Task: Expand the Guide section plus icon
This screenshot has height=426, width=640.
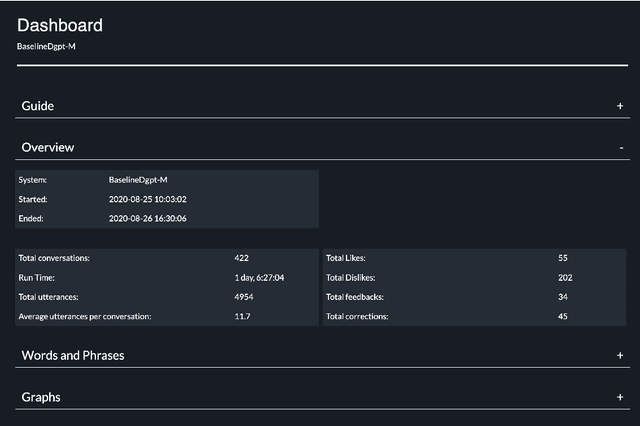Action: pyautogui.click(x=620, y=106)
